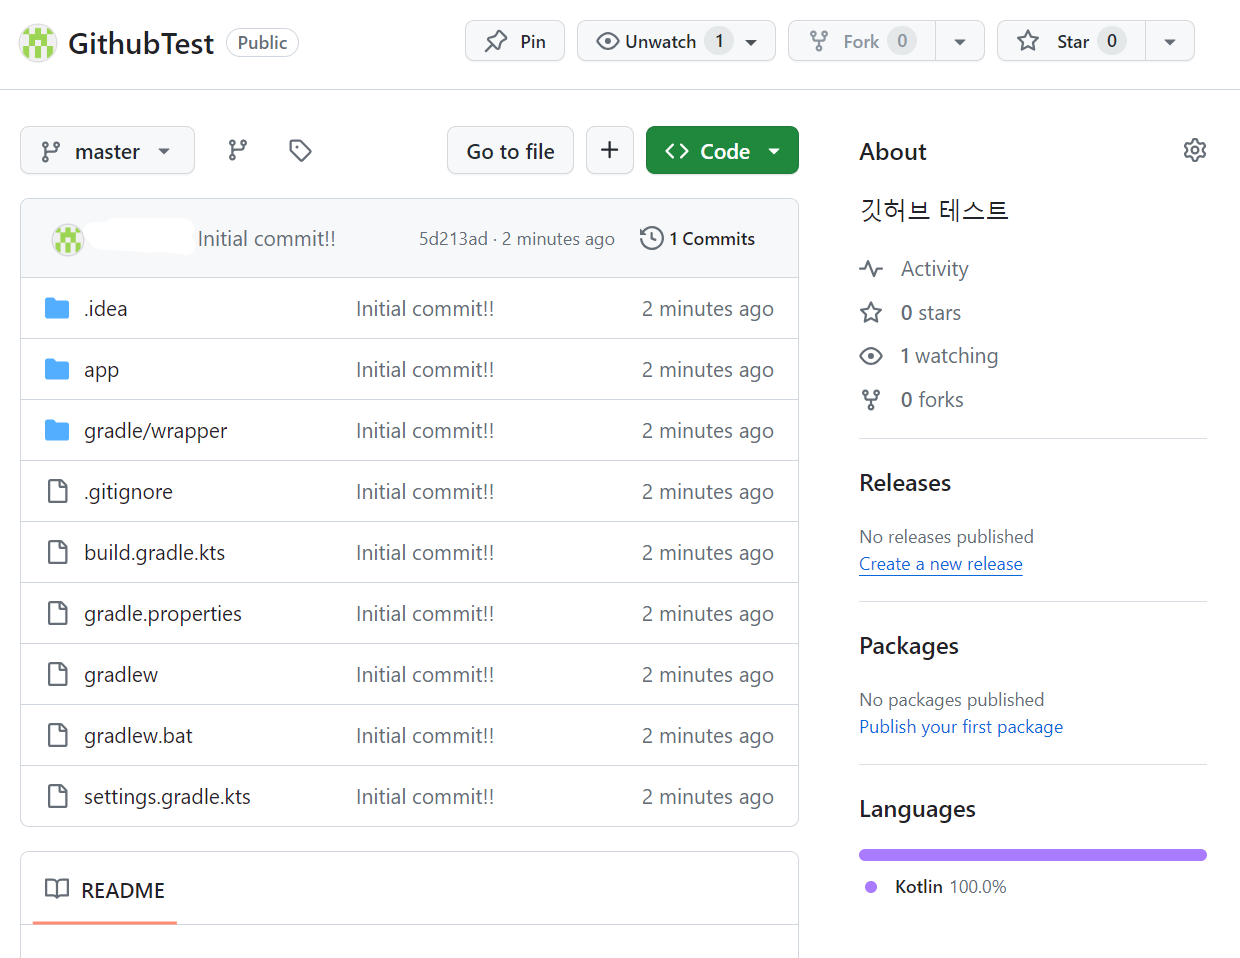Screen dimensions: 1240x958
Task: Open the master branch selector
Action: [107, 151]
